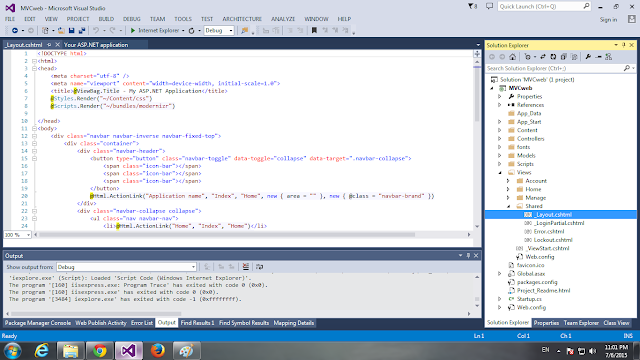Click the Navigate Backward arrow in toolbar
Image resolution: width=640 pixels, height=360 pixels.
coord(15,31)
